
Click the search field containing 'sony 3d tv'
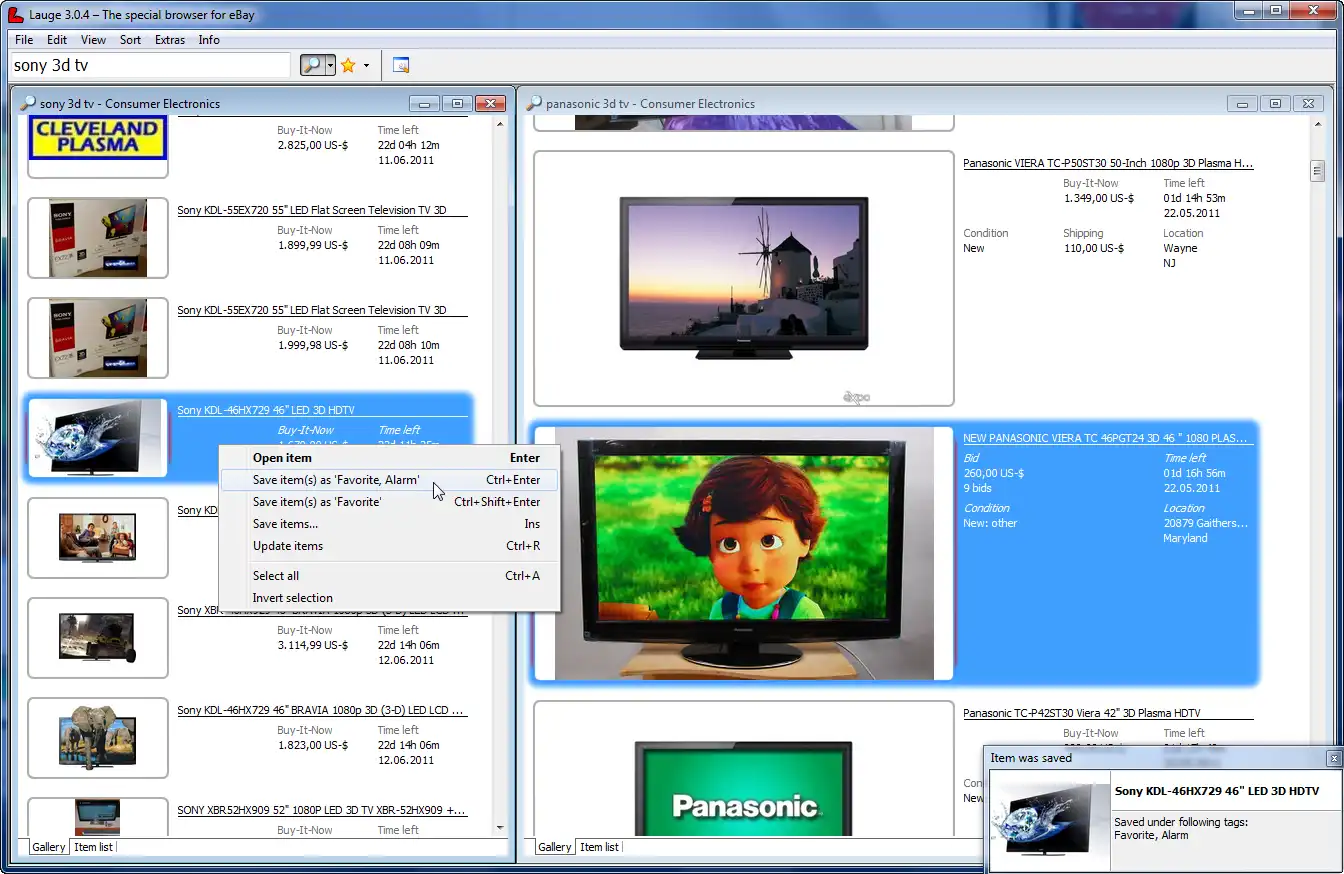[150, 65]
